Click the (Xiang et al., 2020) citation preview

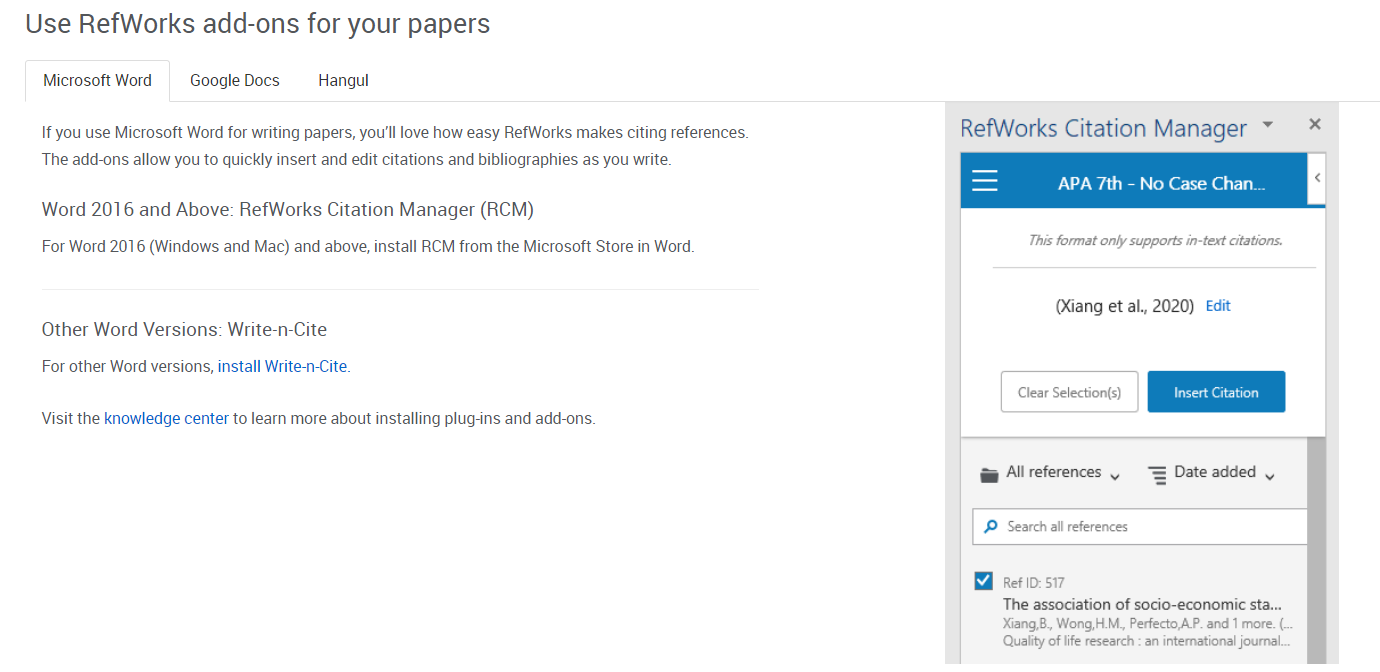[x=1124, y=306]
